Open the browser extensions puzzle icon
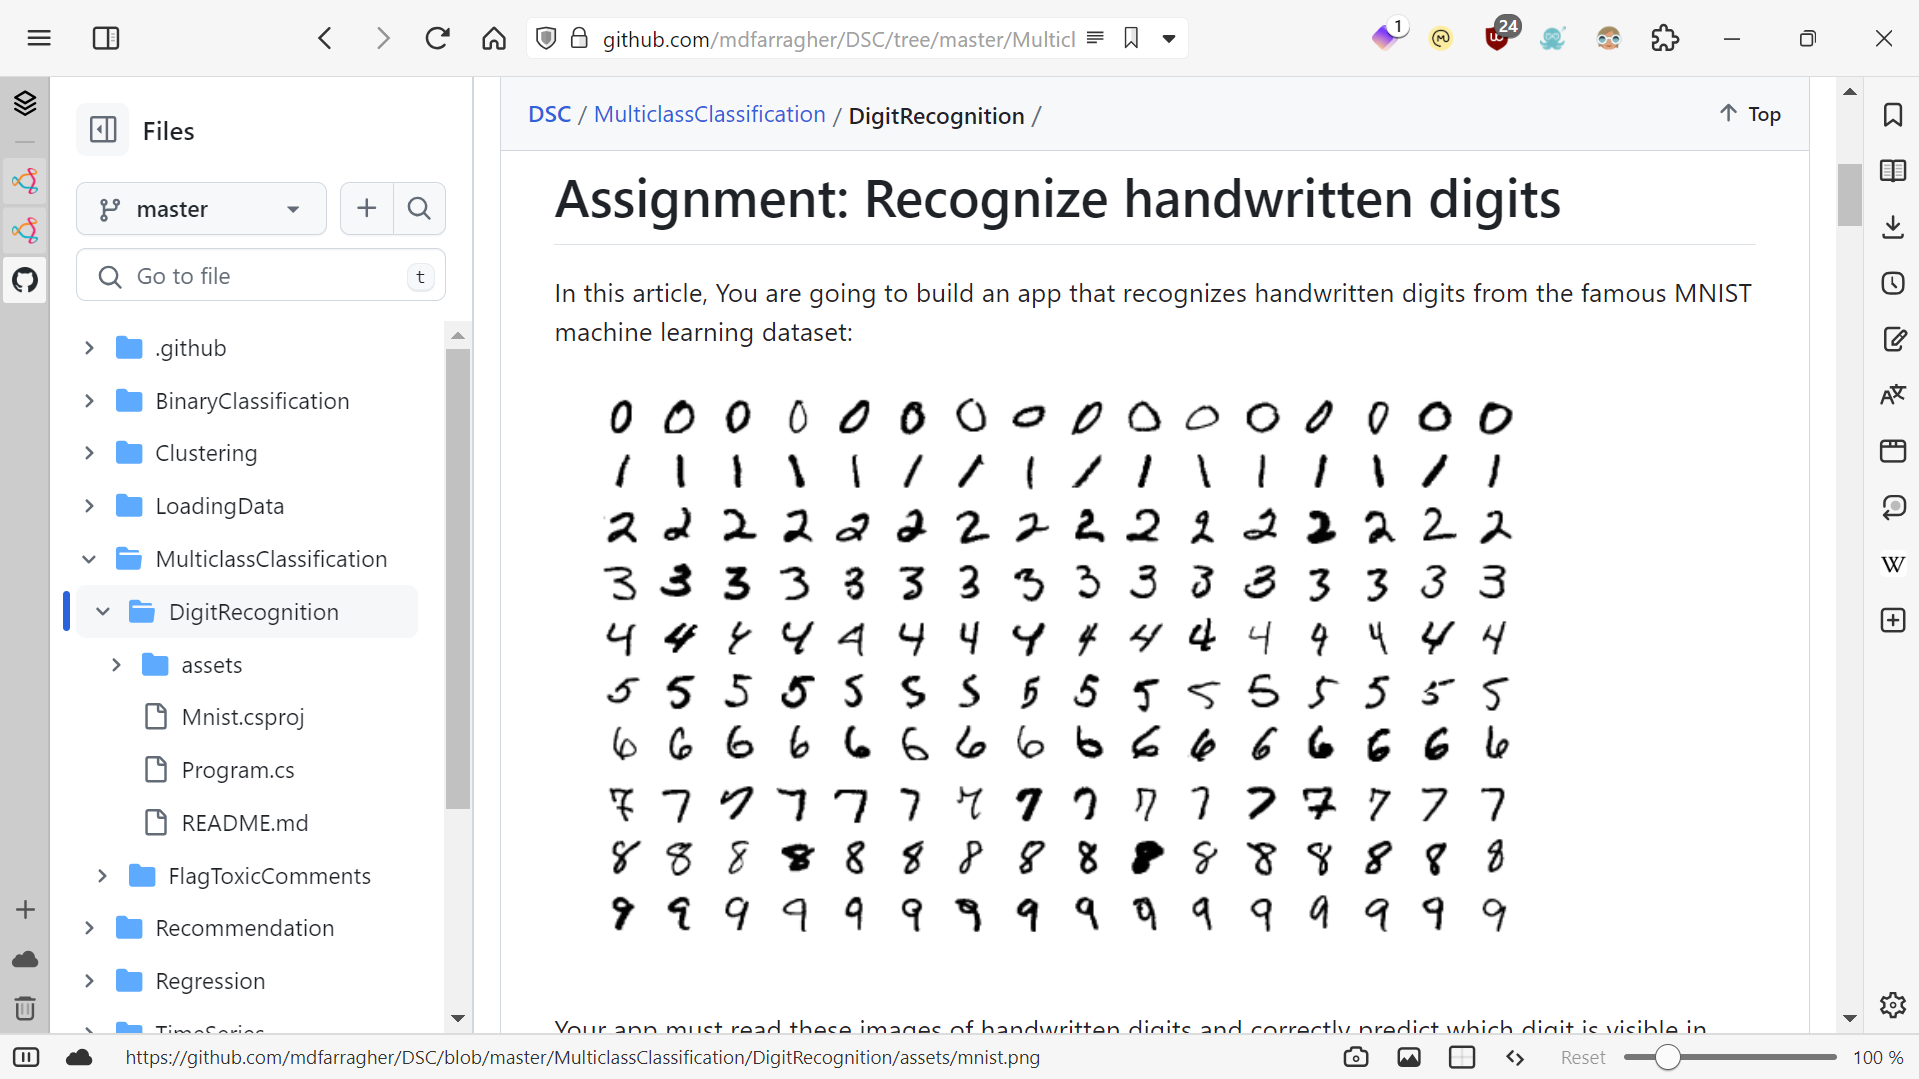The image size is (1919, 1079). 1665,39
